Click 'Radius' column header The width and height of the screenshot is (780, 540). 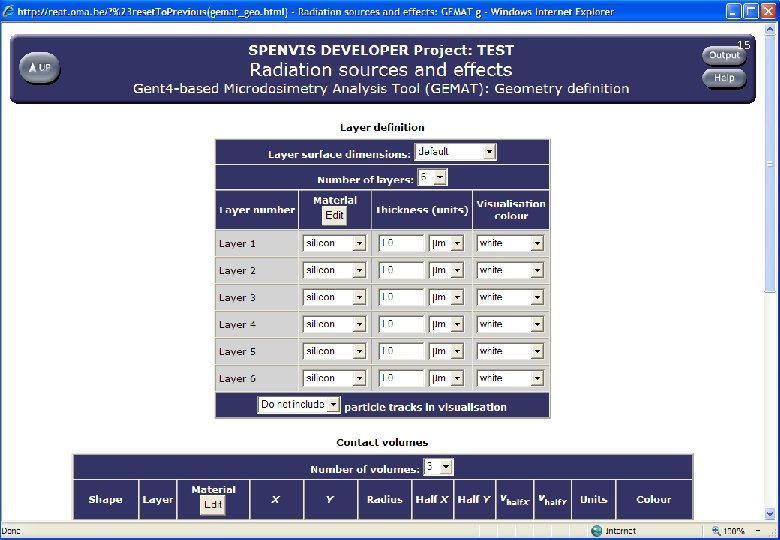point(385,499)
